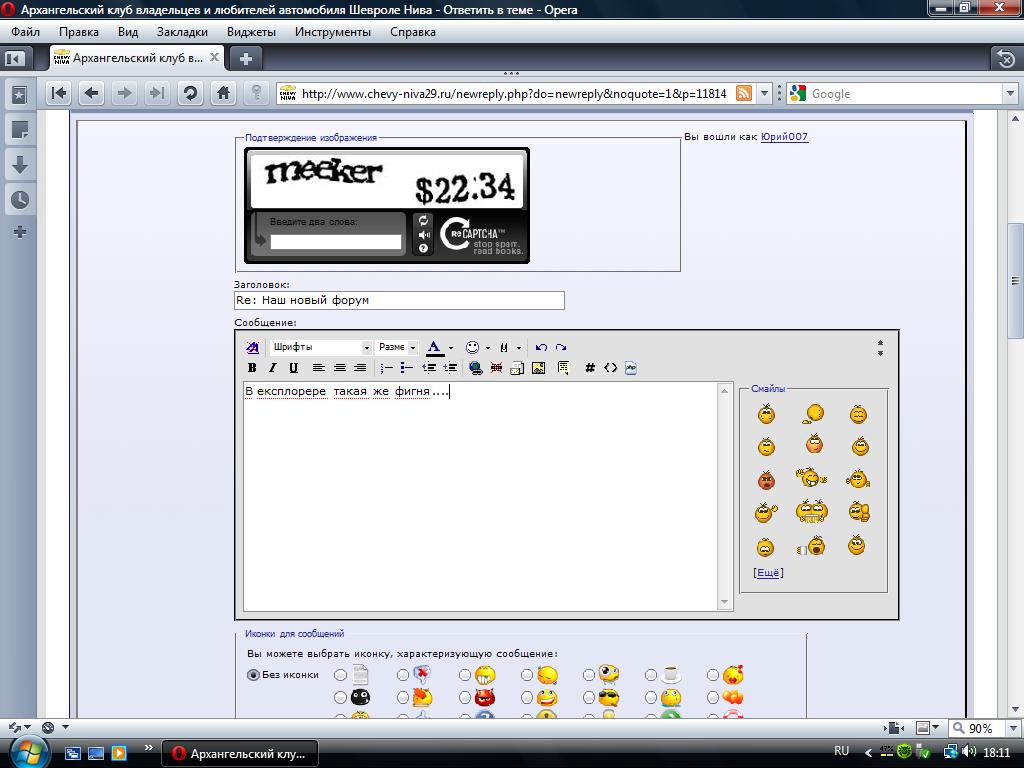The image size is (1024, 768).
Task: Click the reCAPTCHA two-words input field
Action: tap(336, 242)
